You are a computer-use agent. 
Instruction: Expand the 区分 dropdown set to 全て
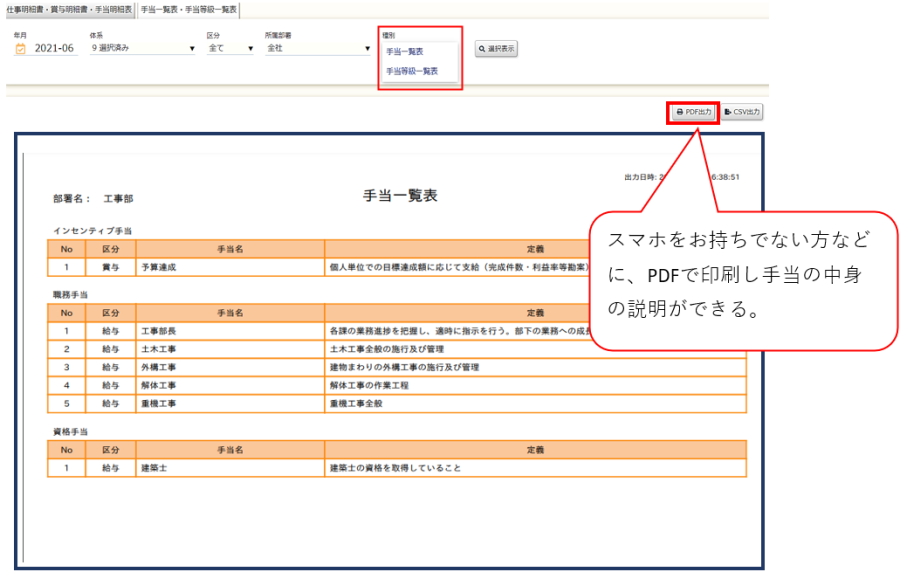pos(230,48)
